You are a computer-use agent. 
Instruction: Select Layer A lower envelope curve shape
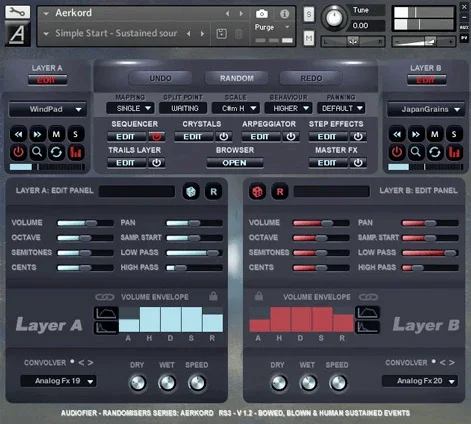point(106,328)
